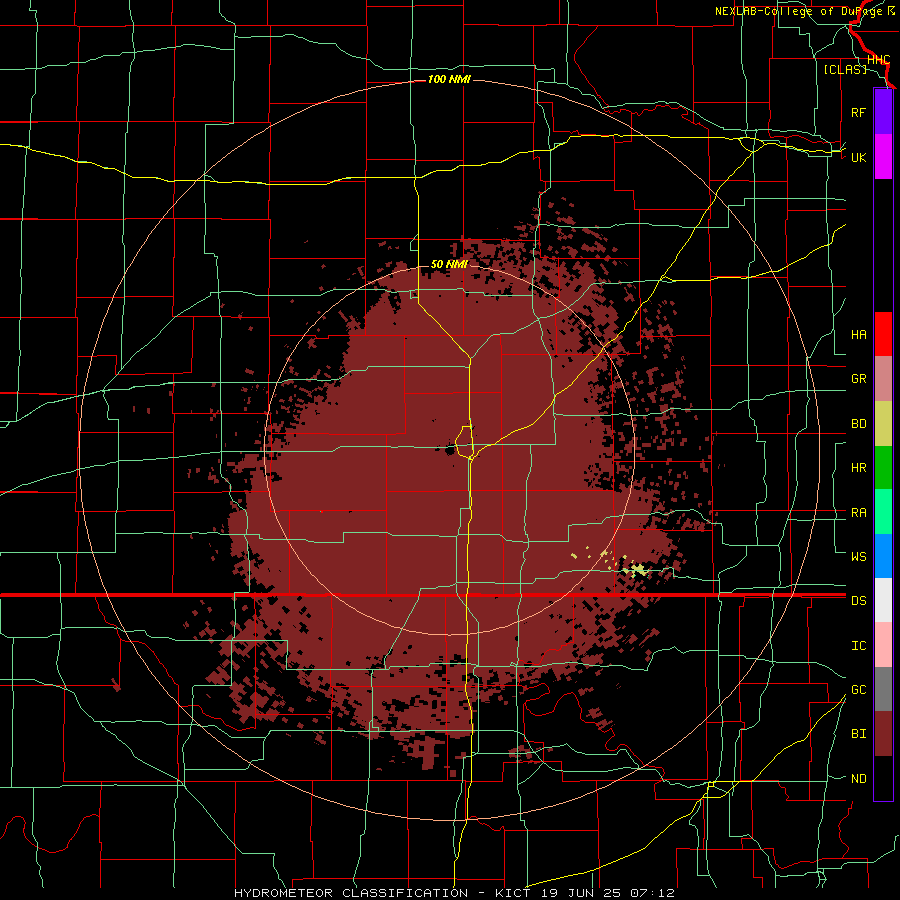Click the [CLAS] label
The height and width of the screenshot is (900, 900).
[845, 70]
